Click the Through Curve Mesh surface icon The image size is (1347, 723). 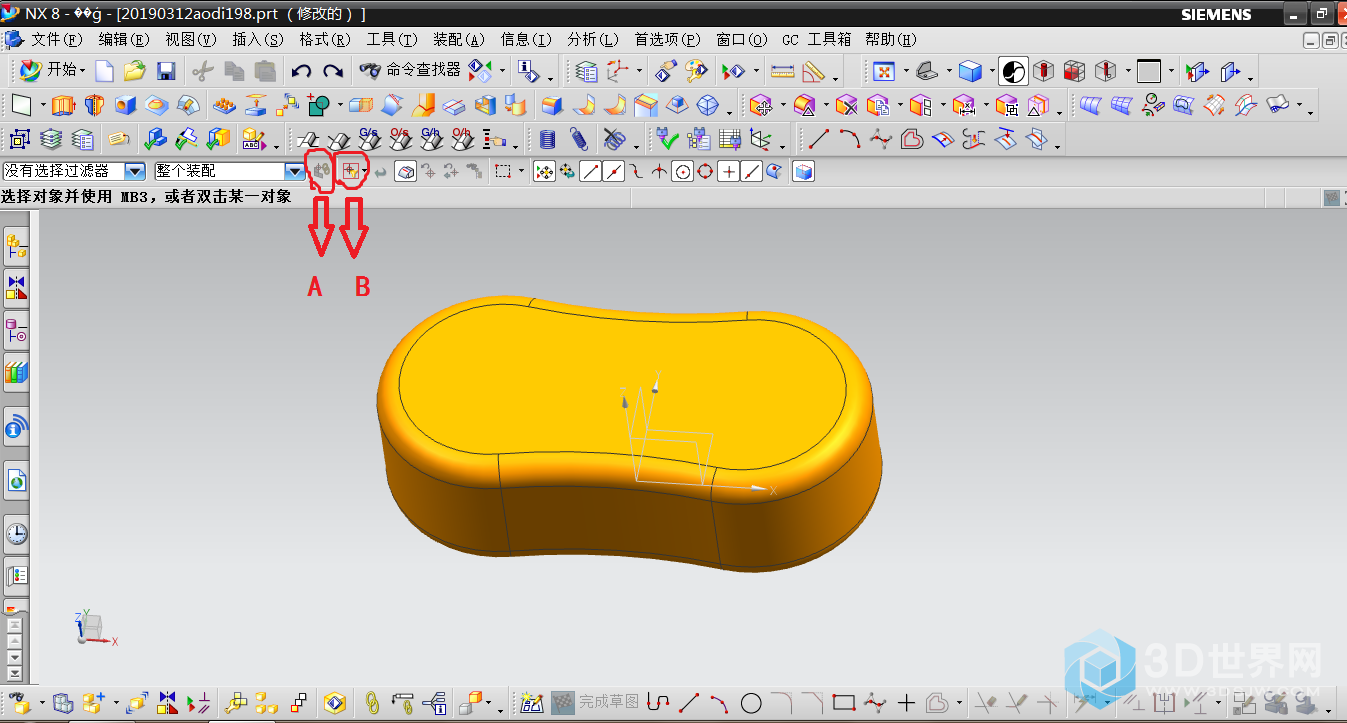pyautogui.click(x=1122, y=105)
